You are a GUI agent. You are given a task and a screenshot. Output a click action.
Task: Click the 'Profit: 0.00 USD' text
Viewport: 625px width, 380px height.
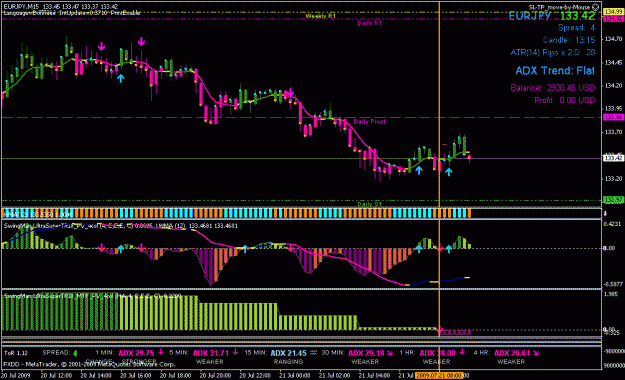pyautogui.click(x=564, y=100)
